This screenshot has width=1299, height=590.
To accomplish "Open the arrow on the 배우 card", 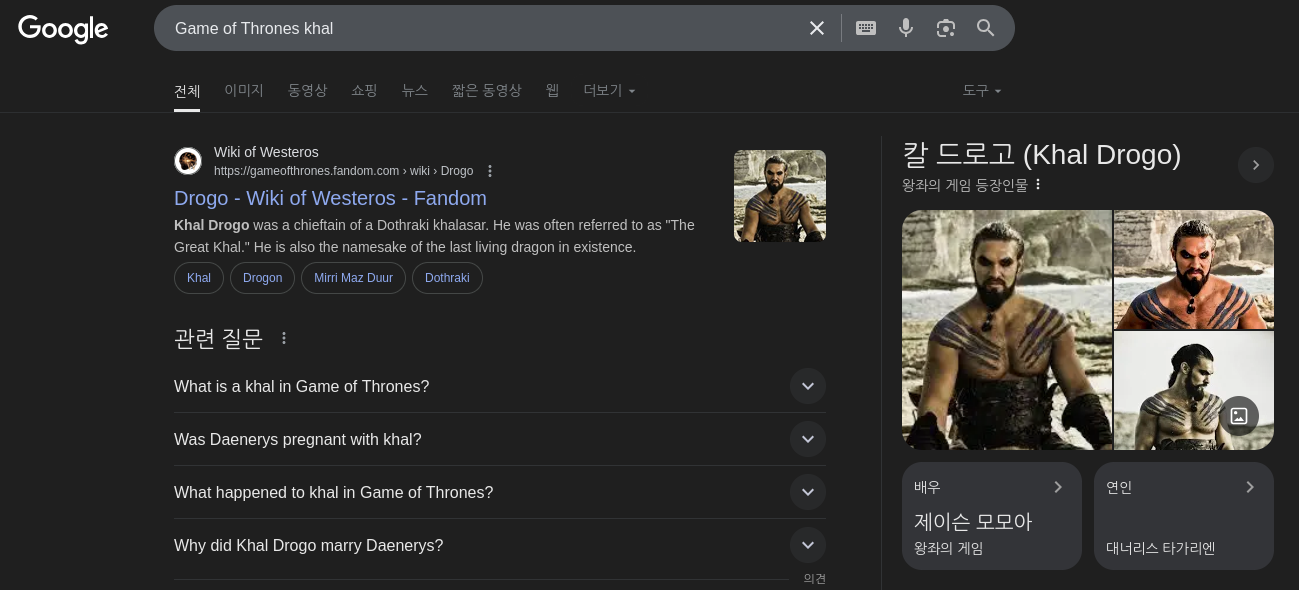I will click(x=1058, y=487).
